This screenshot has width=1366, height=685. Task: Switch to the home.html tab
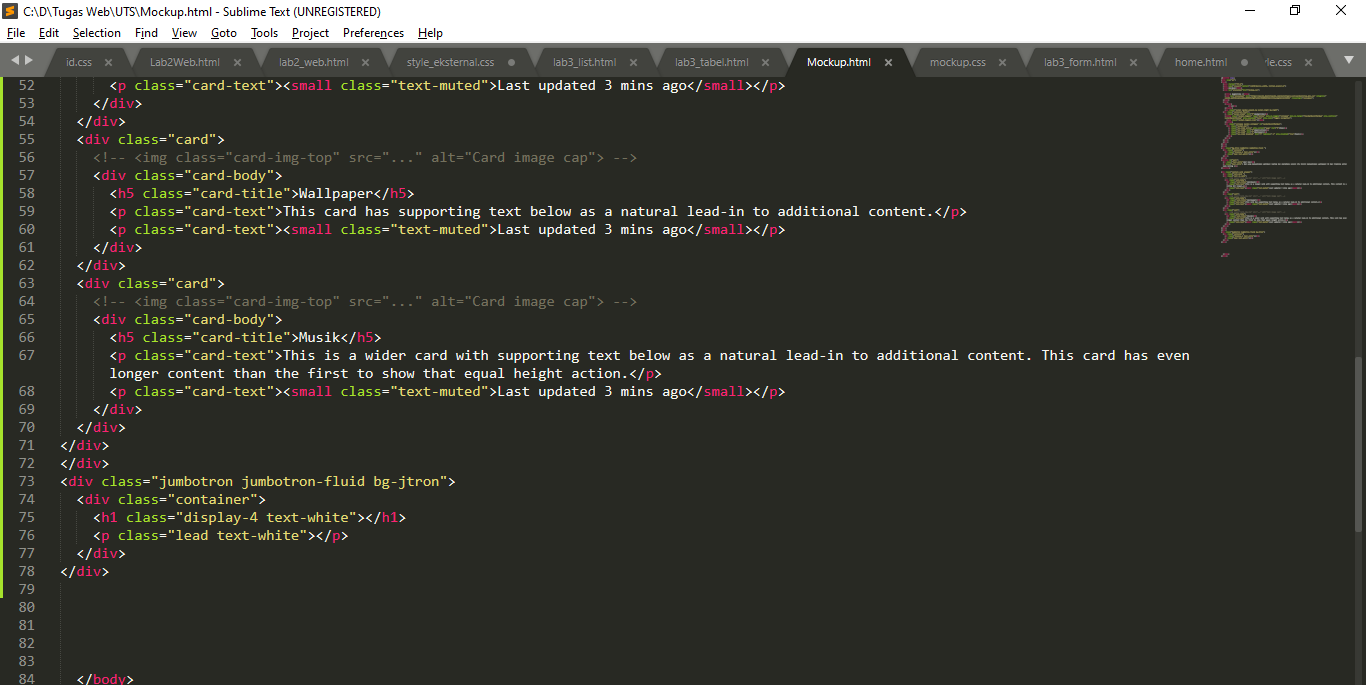(1201, 62)
